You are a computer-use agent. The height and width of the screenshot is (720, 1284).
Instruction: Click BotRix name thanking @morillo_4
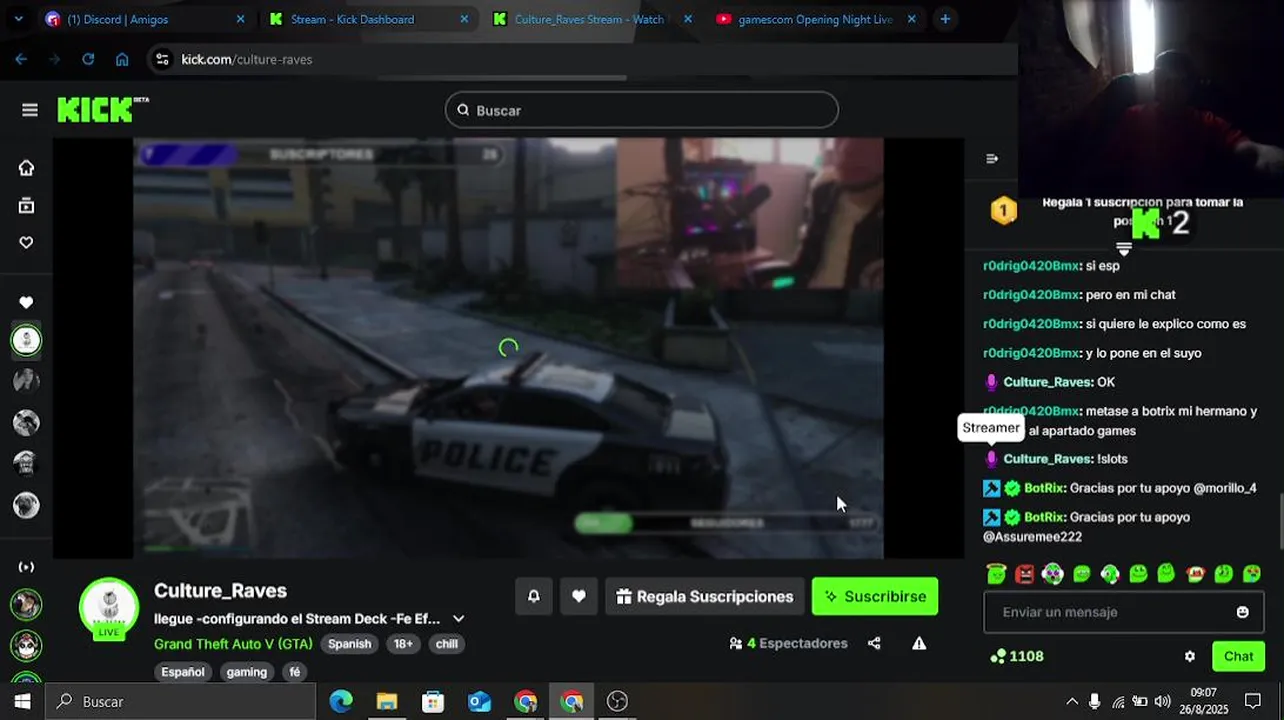pyautogui.click(x=1043, y=488)
